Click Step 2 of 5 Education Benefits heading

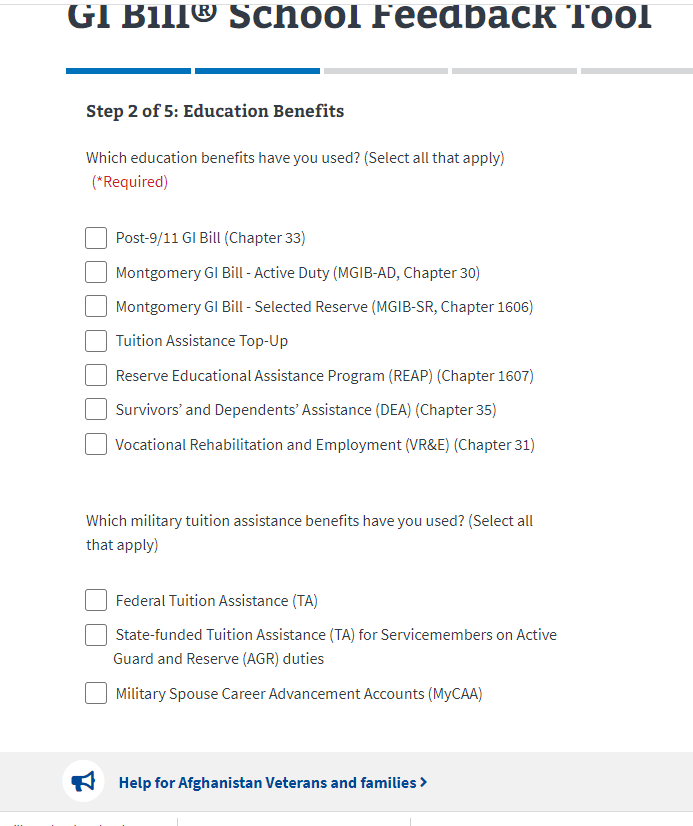point(215,111)
